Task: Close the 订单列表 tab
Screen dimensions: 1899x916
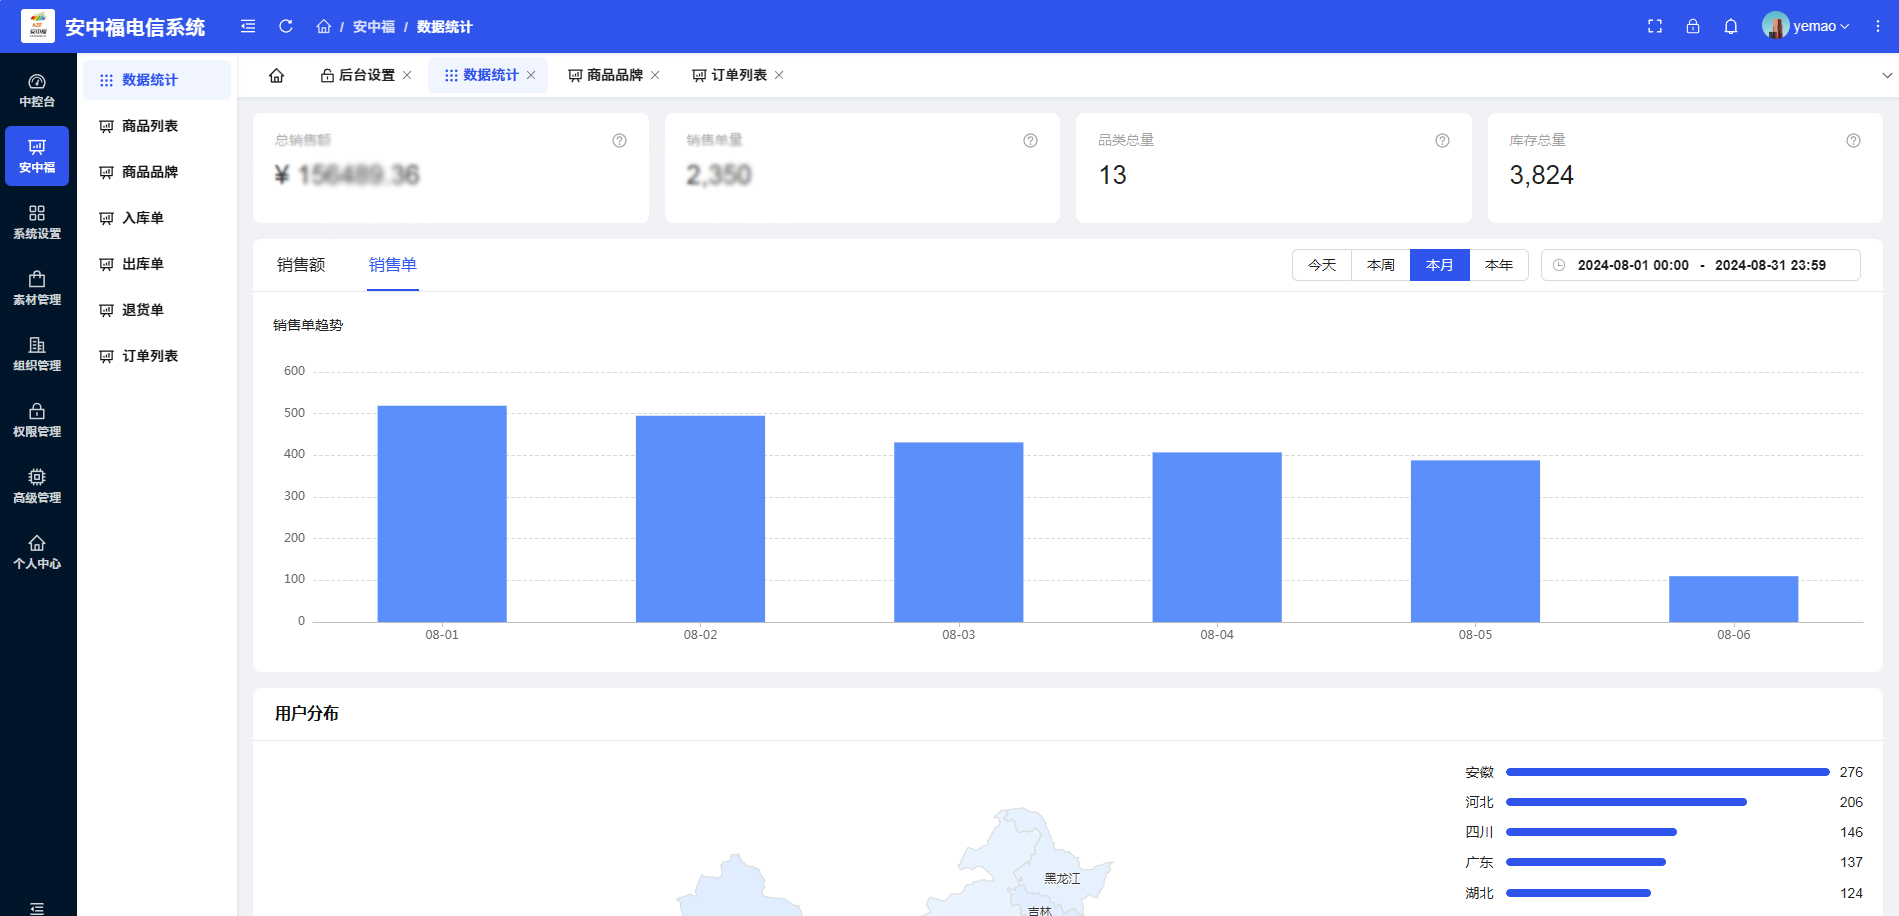Action: (779, 75)
